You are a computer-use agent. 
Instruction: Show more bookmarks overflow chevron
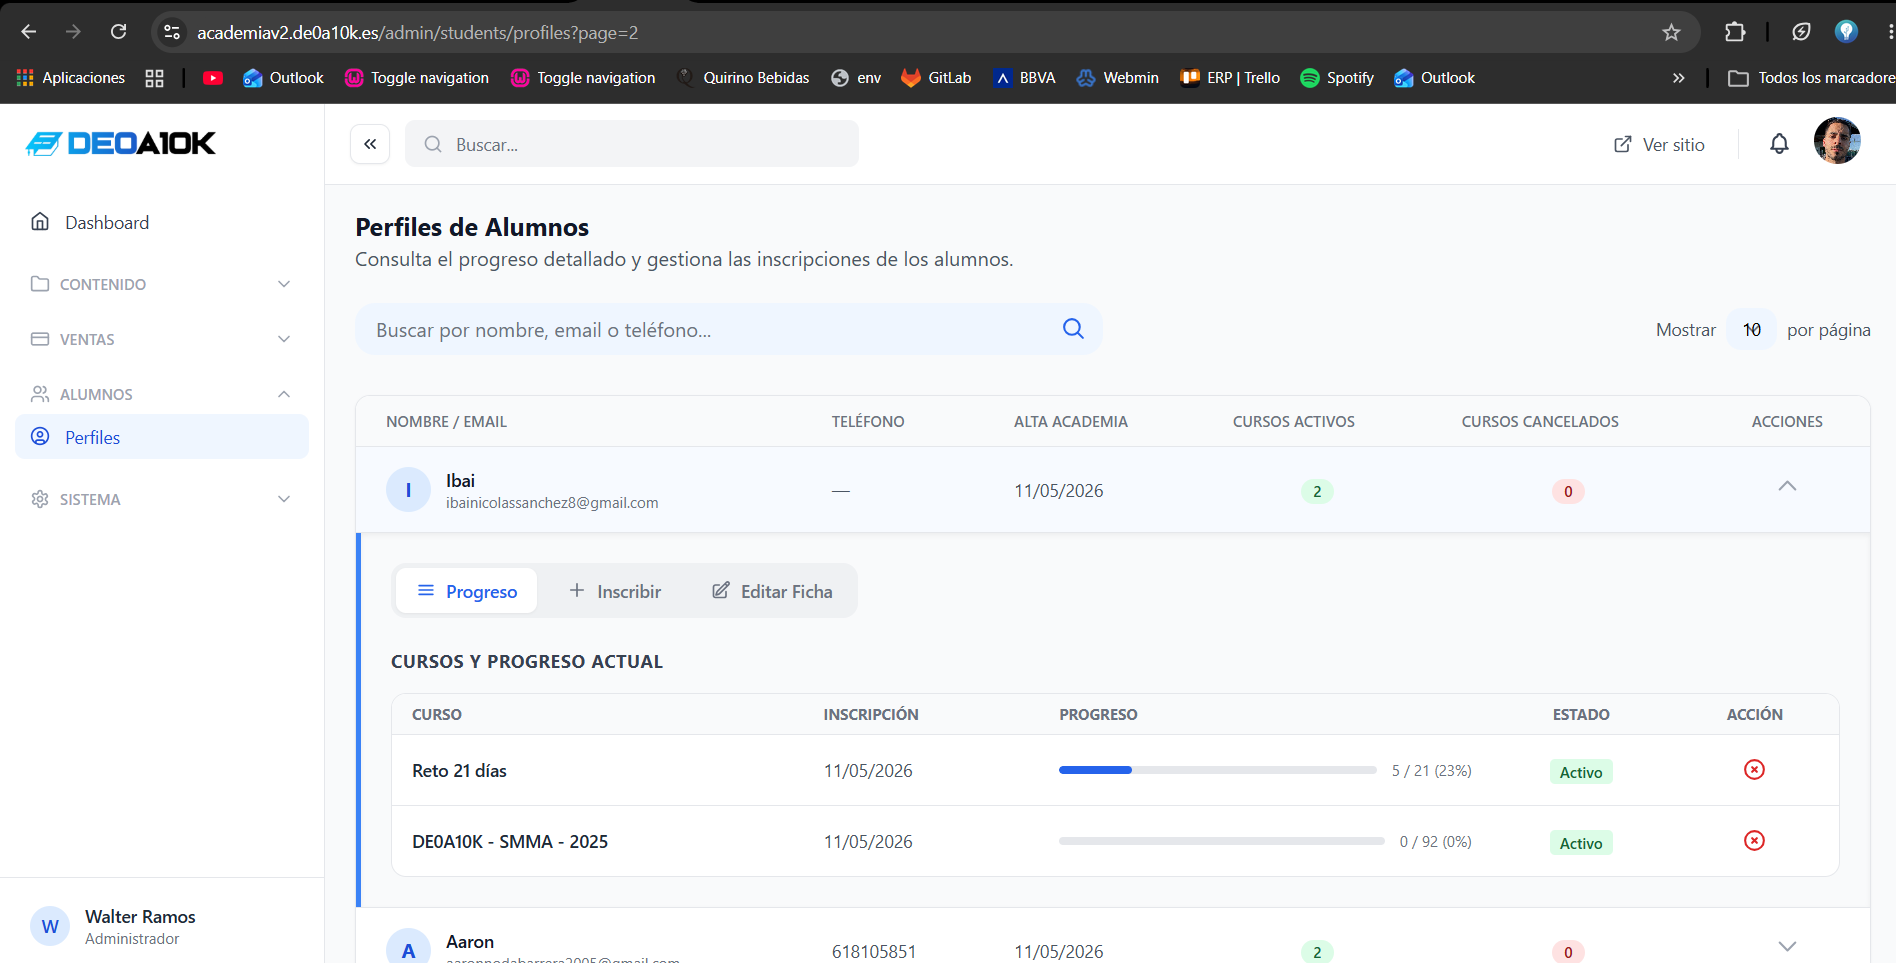[x=1678, y=78]
